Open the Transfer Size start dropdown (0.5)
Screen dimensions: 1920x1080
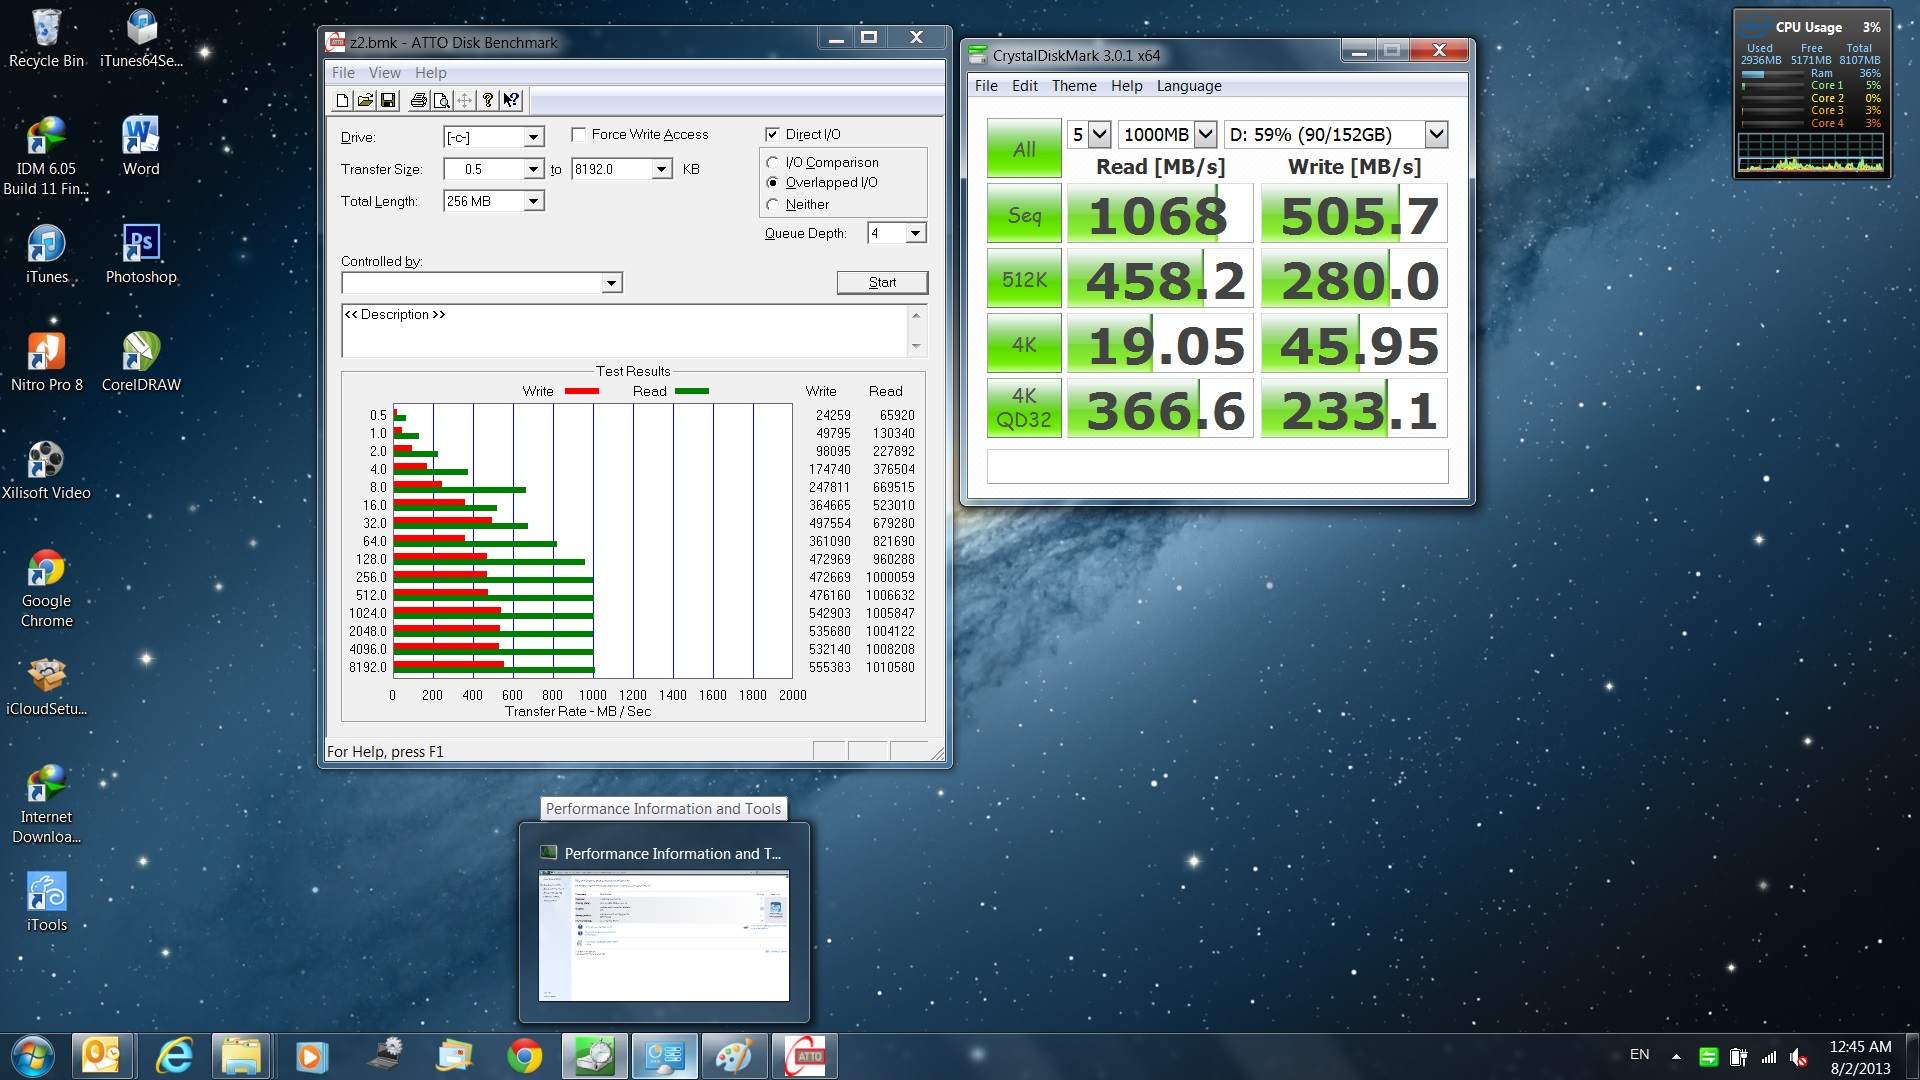534,169
